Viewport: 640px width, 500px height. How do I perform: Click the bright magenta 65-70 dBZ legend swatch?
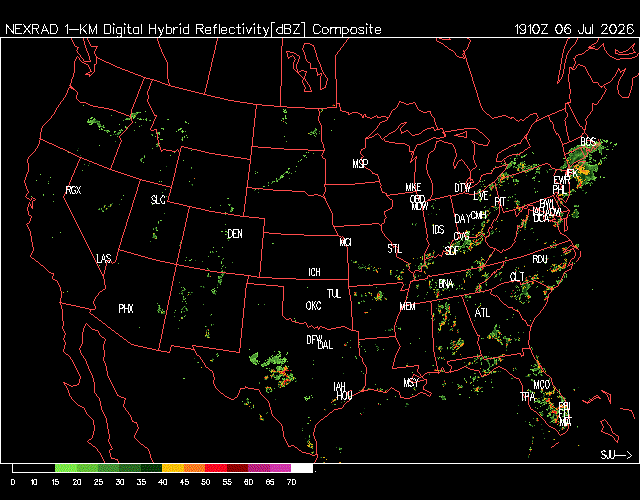pos(280,468)
